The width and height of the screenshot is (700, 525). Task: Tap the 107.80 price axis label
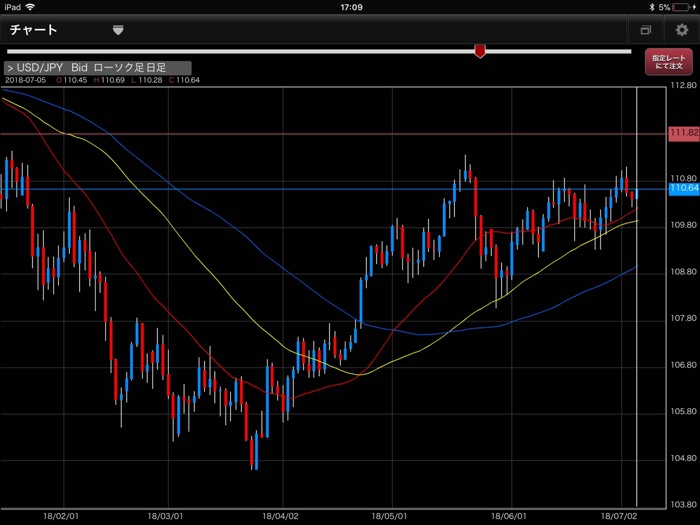click(x=684, y=318)
